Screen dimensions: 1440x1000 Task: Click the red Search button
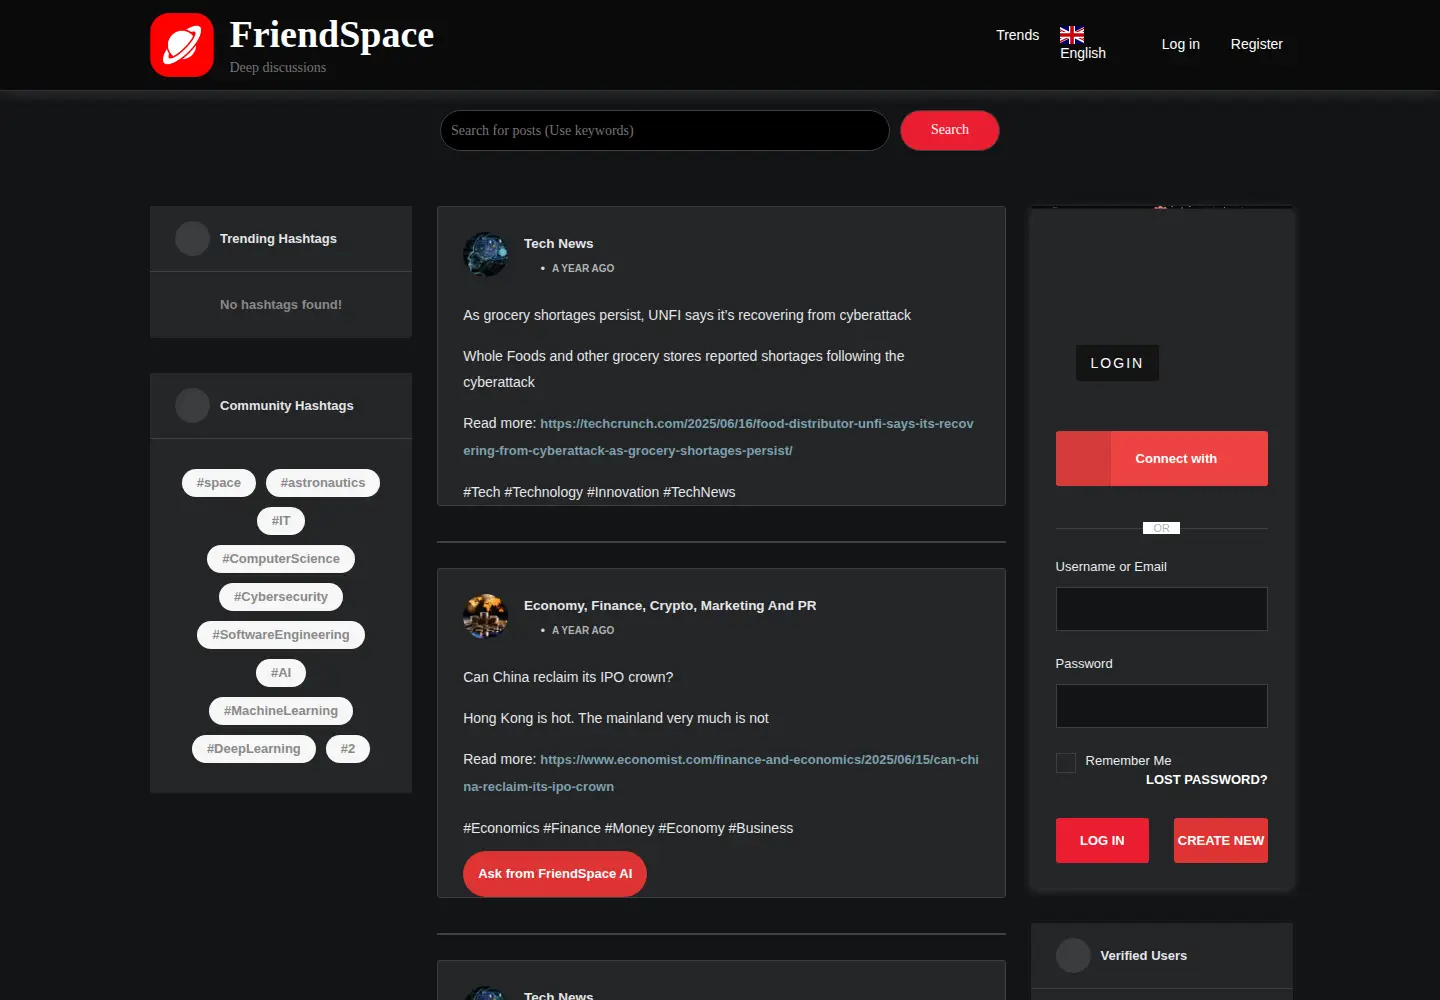tap(949, 130)
